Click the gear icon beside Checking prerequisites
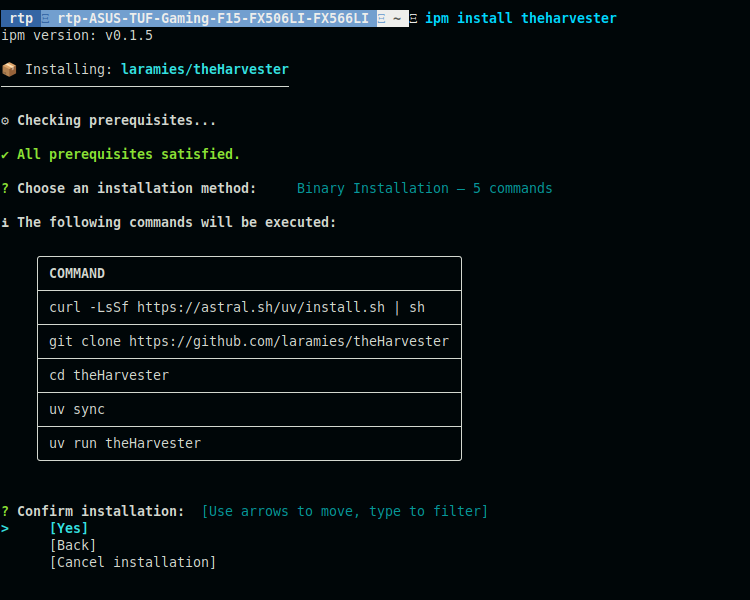The height and width of the screenshot is (600, 750). 5,121
